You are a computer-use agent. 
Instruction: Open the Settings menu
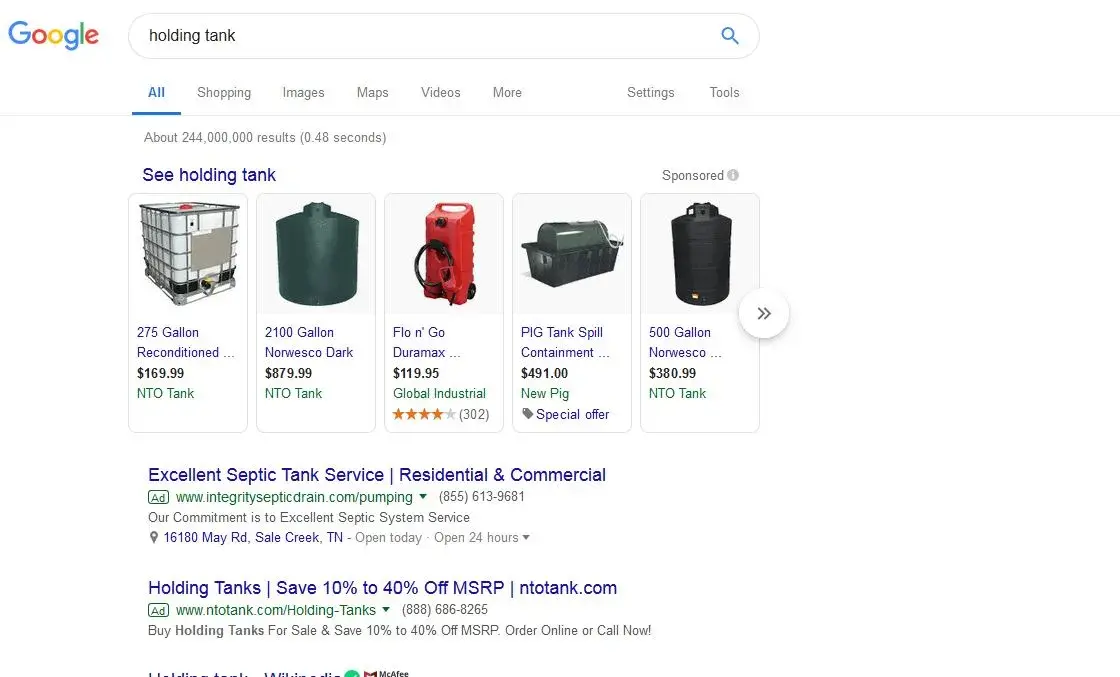click(x=651, y=92)
